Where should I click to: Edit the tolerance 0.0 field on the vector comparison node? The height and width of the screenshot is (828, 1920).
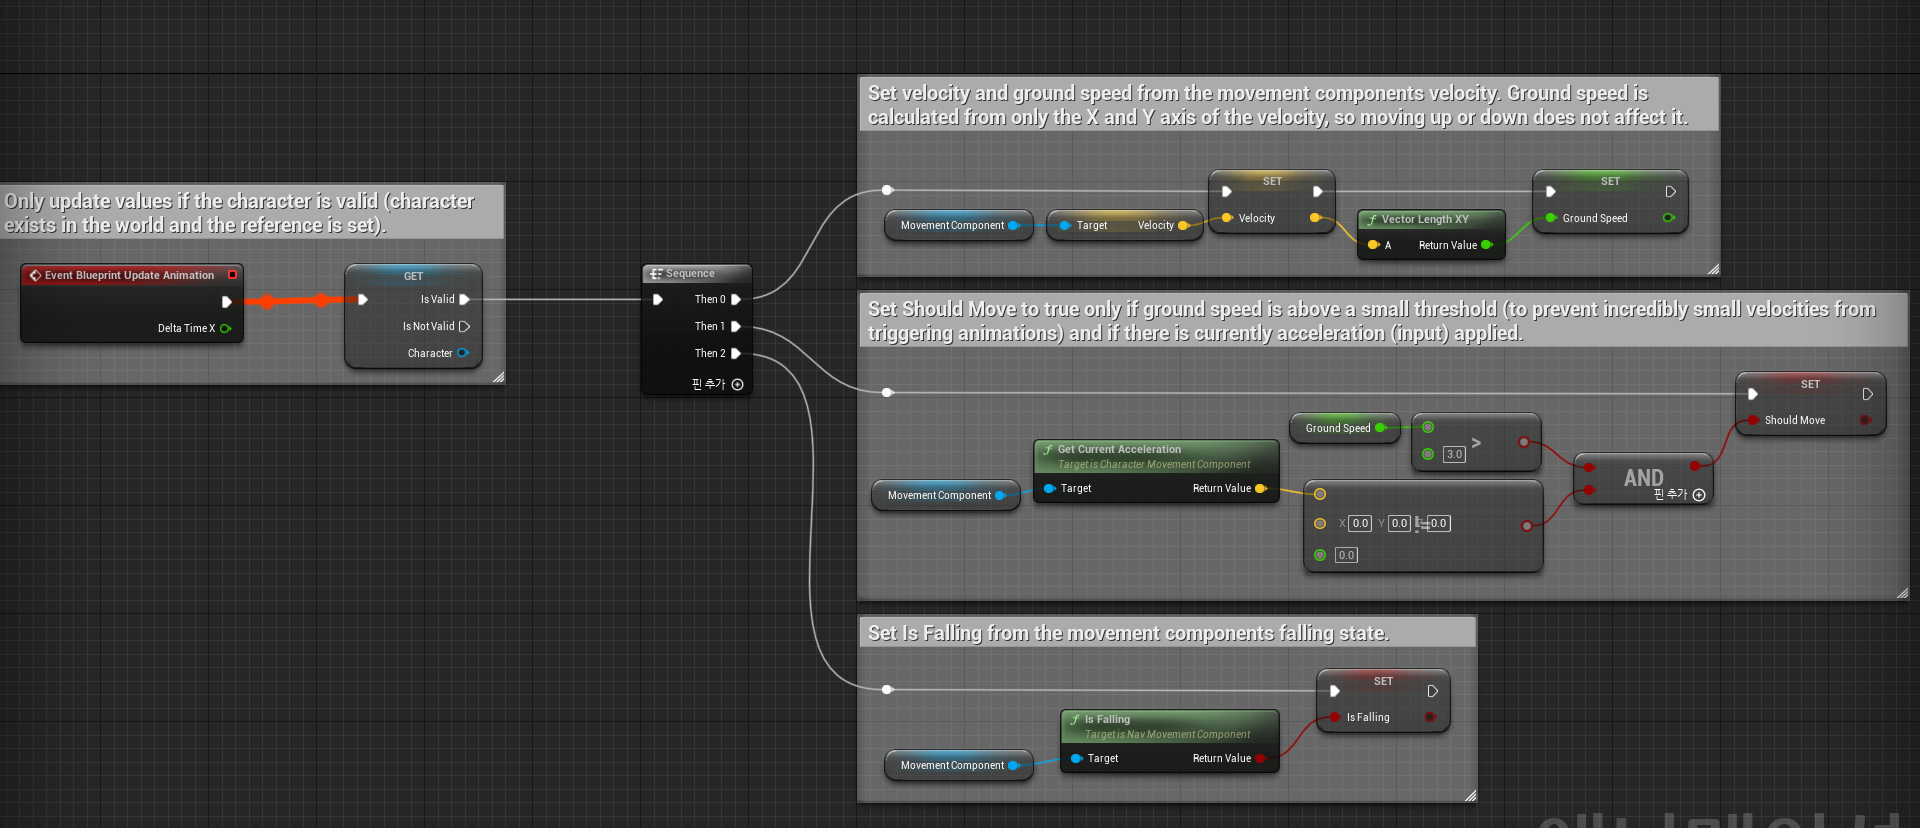pyautogui.click(x=1346, y=555)
